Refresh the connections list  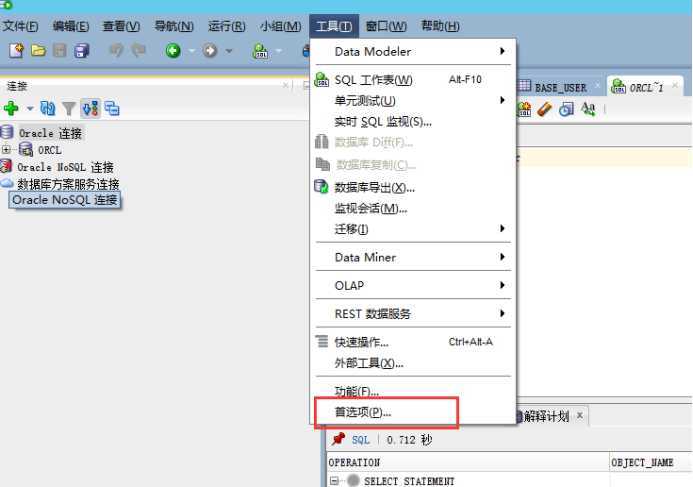coord(48,108)
